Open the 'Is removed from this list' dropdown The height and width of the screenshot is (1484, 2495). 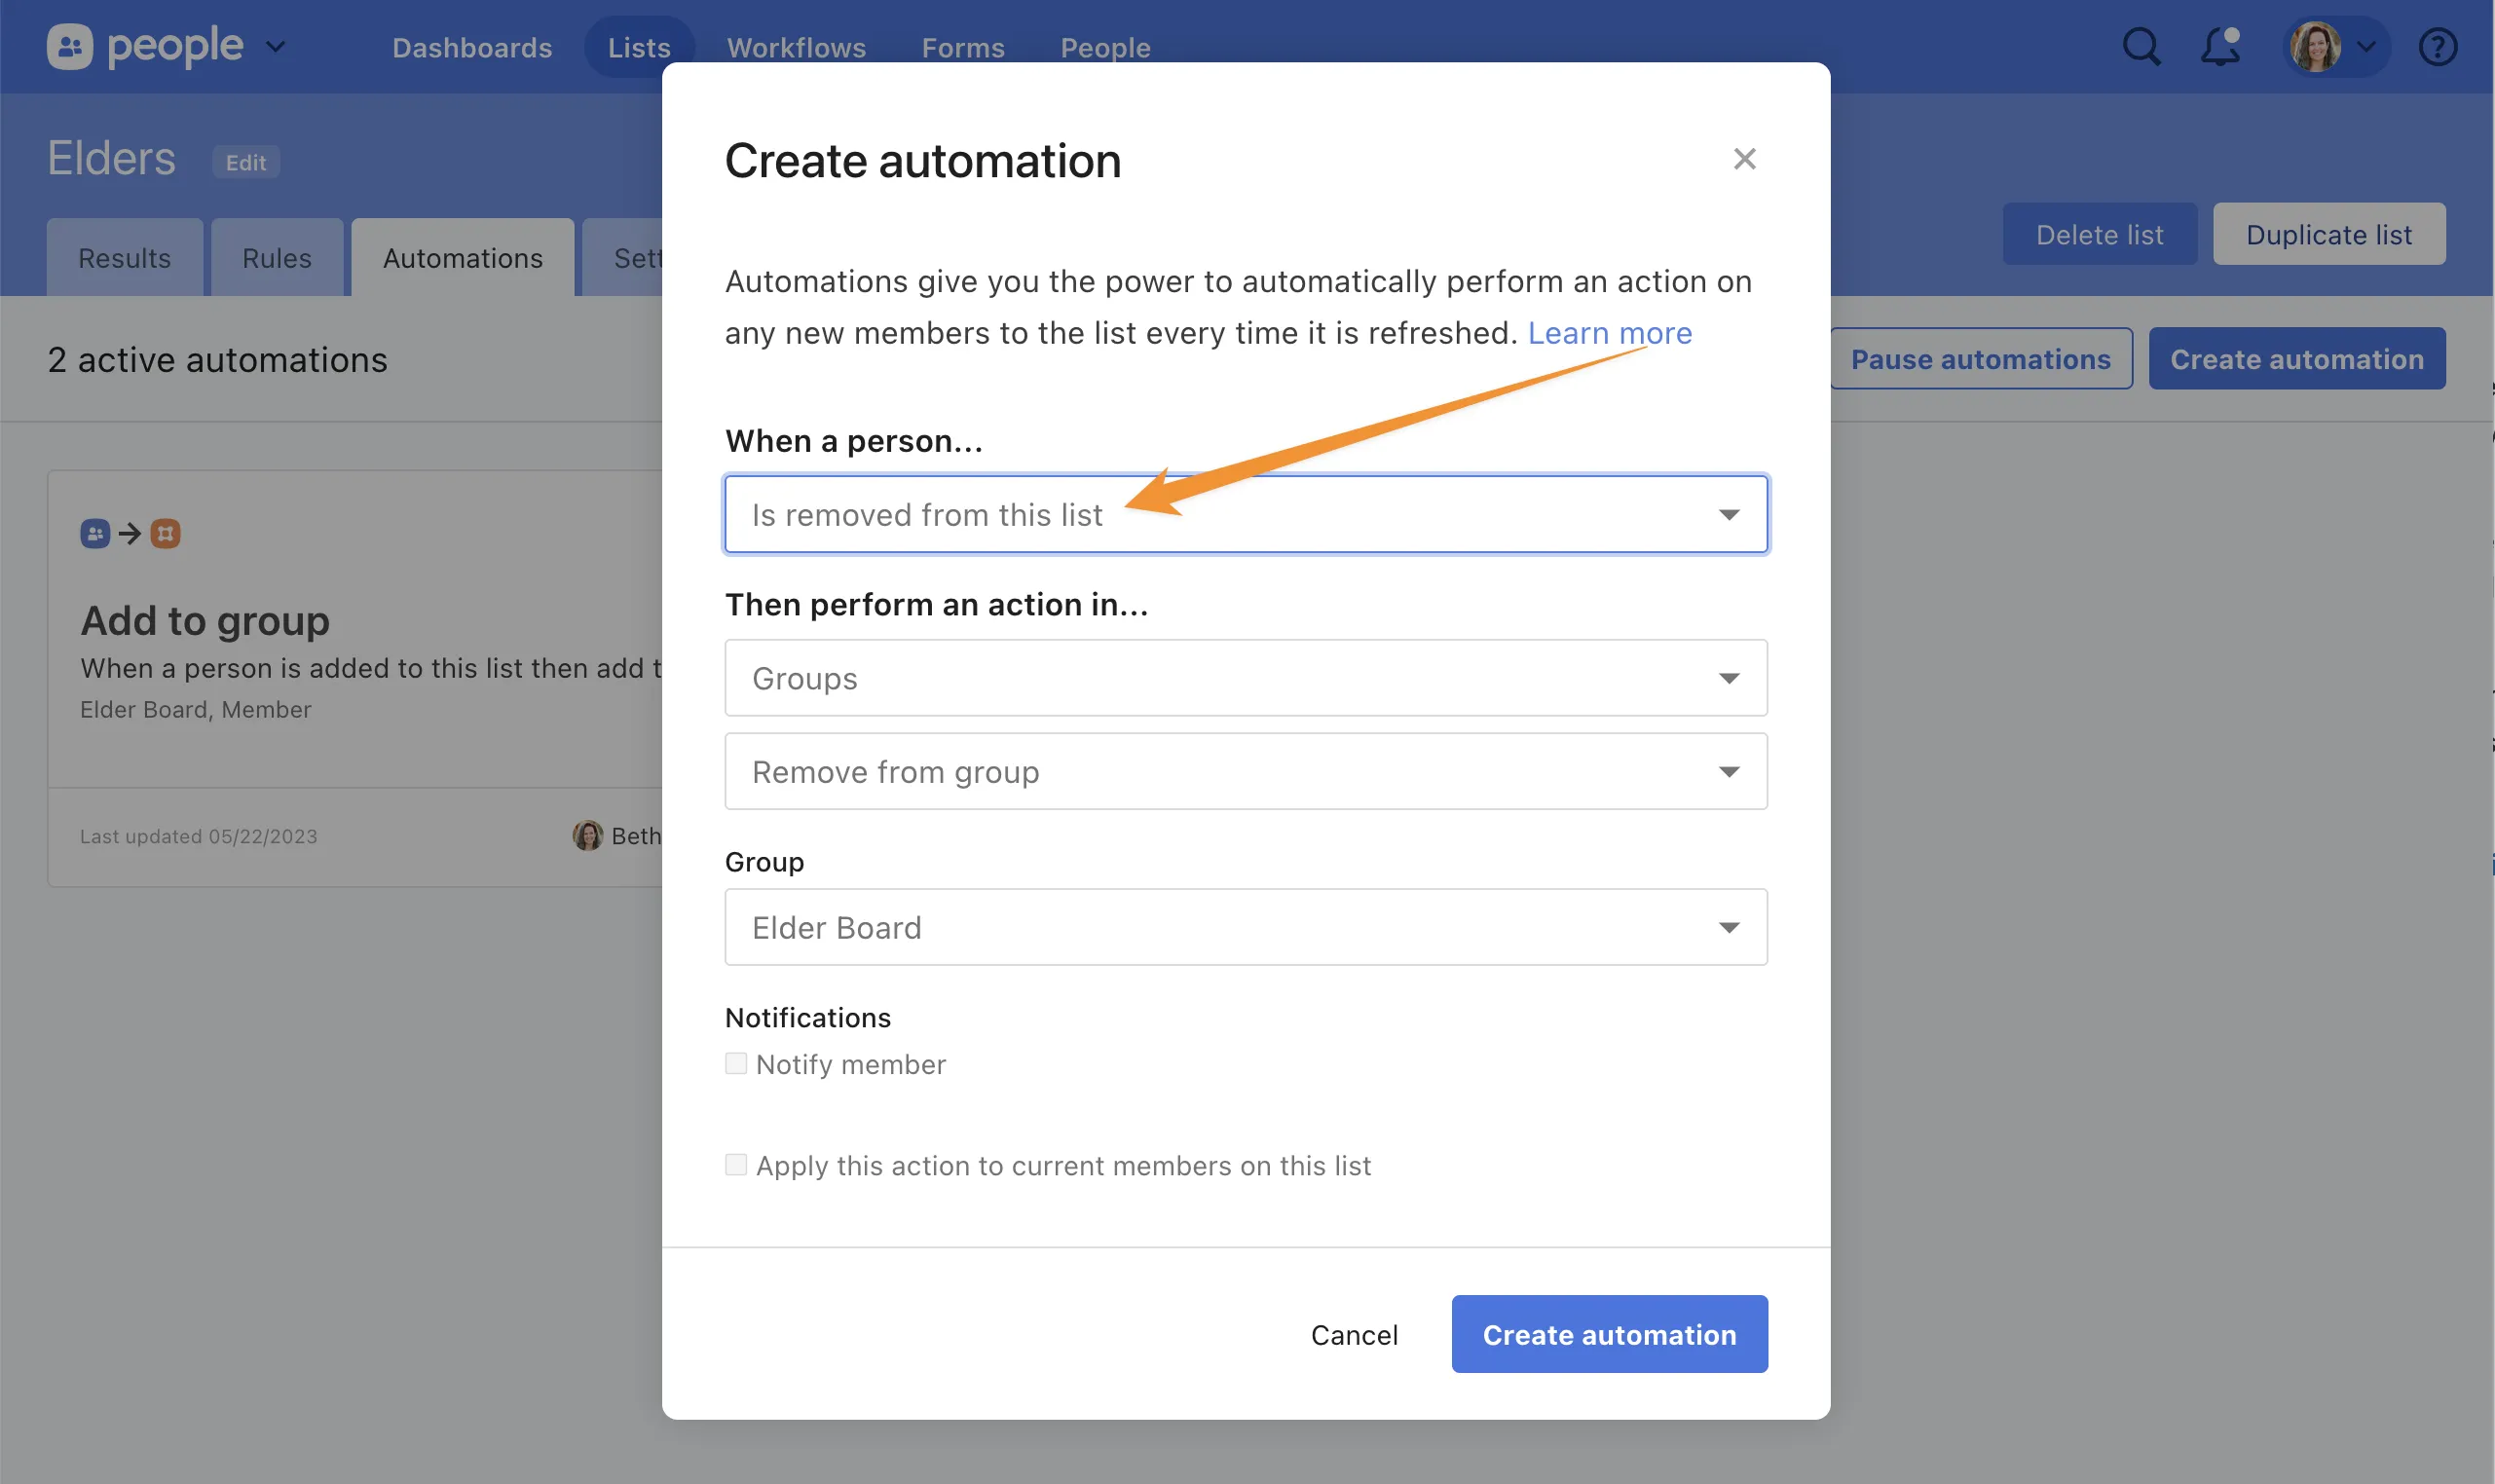pos(1245,514)
